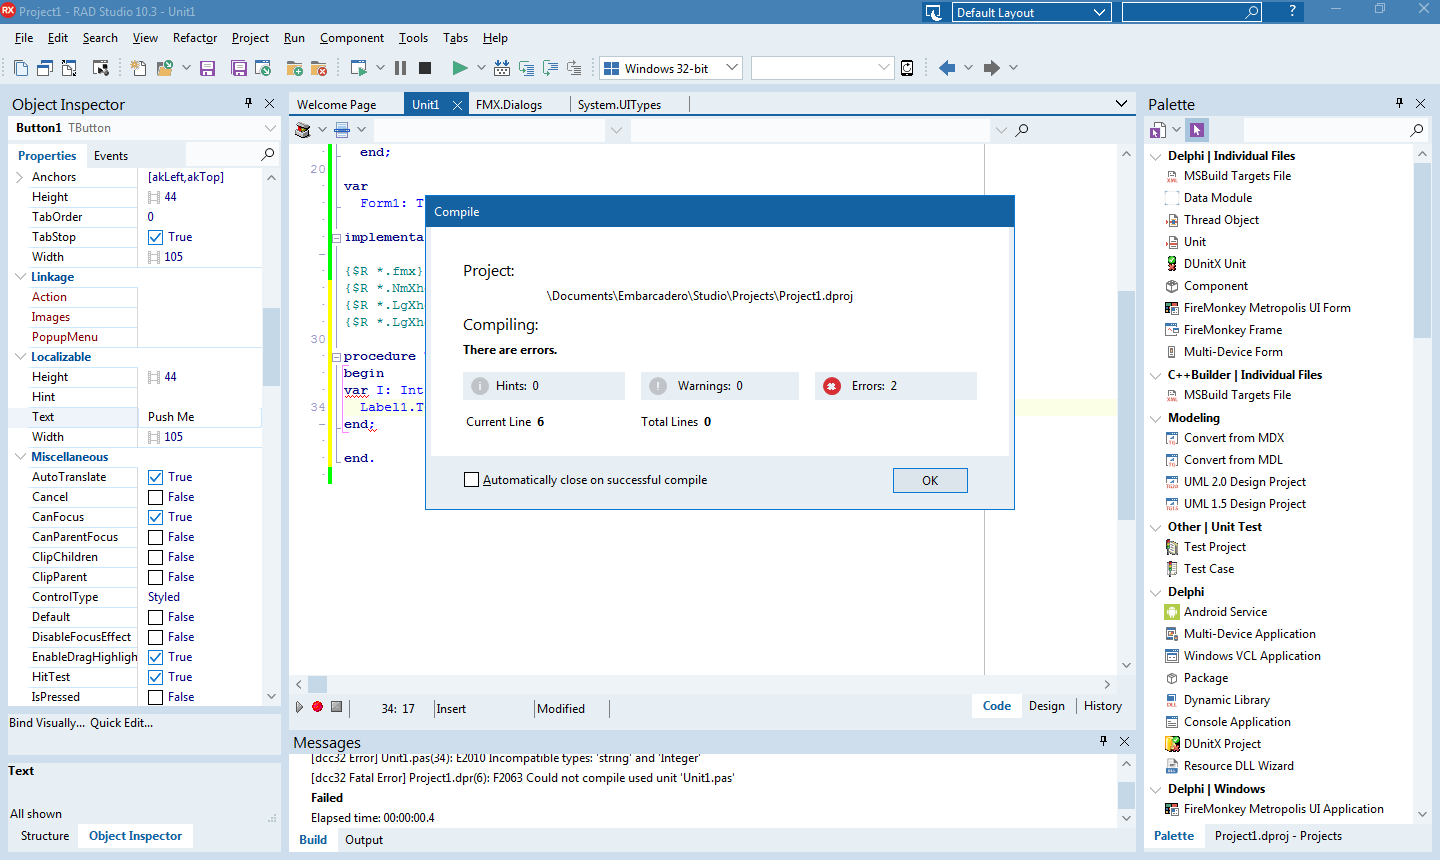
Task: Open the Button1 TButton component dropdown
Action: pyautogui.click(x=270, y=128)
